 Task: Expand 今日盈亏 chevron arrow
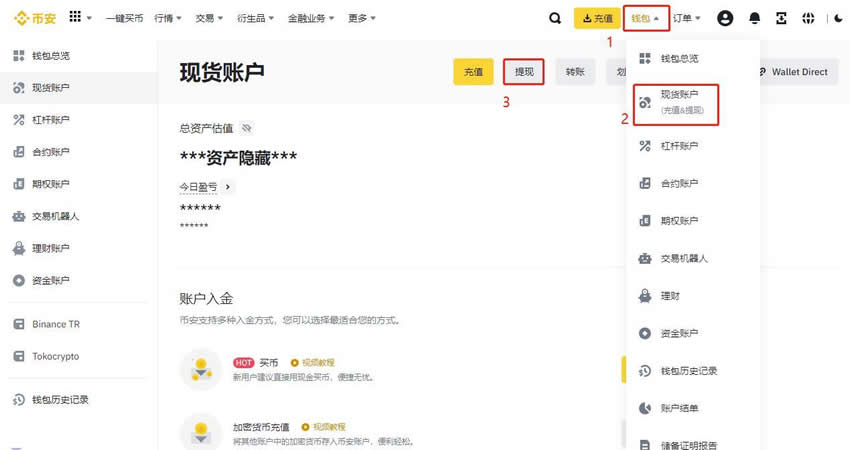coord(227,187)
